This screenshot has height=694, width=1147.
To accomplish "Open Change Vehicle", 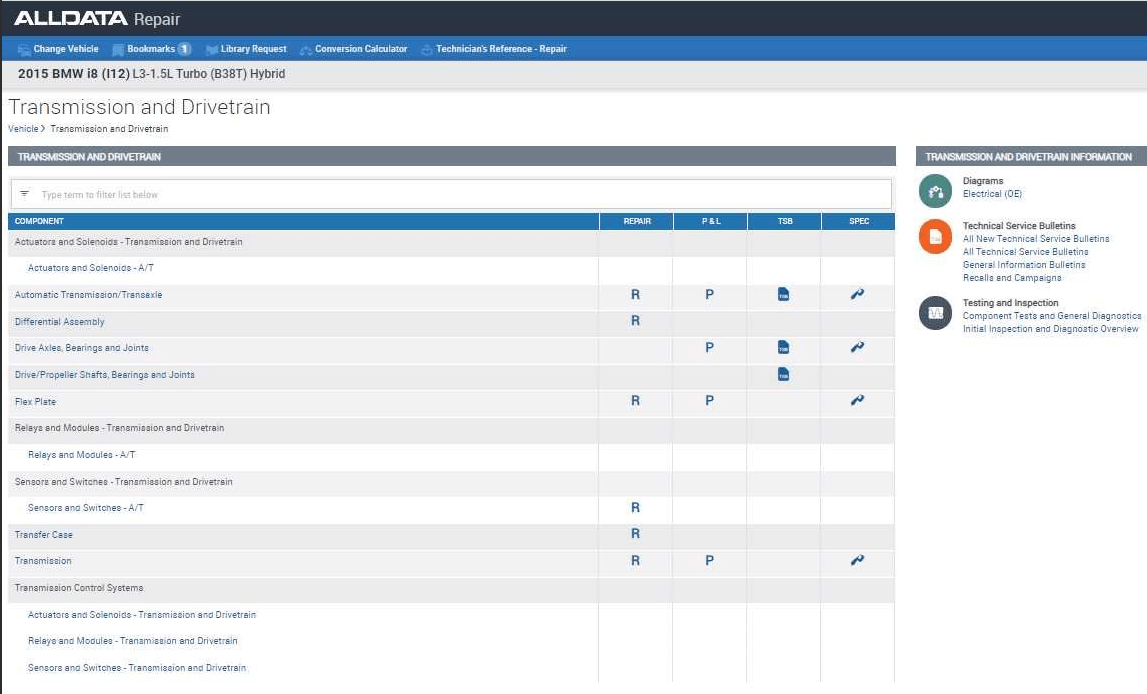I will pos(58,49).
